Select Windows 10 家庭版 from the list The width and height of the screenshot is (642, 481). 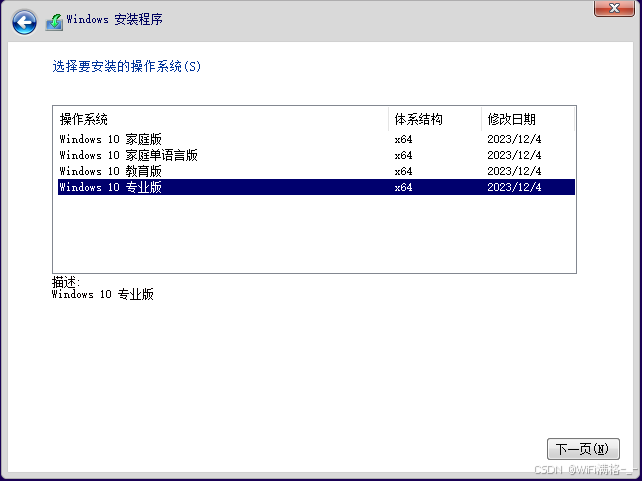[316, 139]
